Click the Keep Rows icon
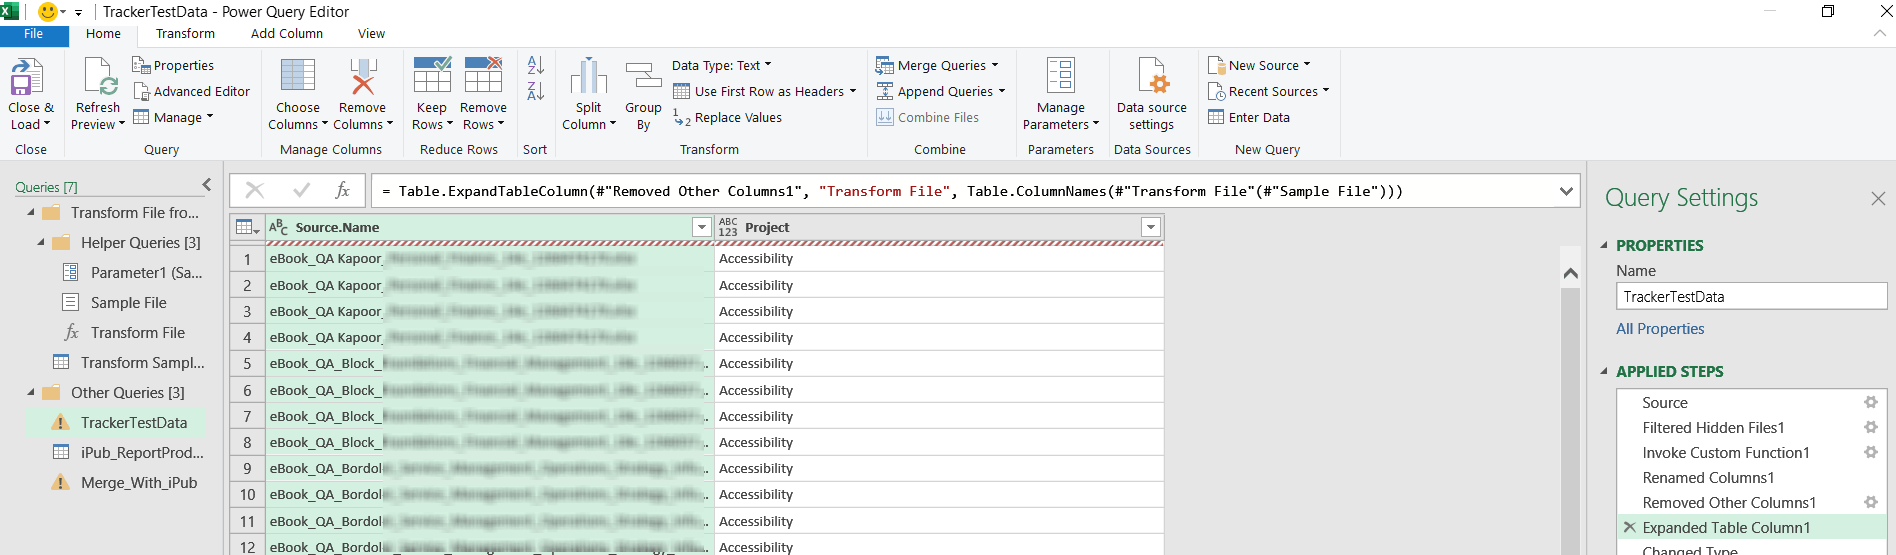The height and width of the screenshot is (555, 1896). click(432, 77)
